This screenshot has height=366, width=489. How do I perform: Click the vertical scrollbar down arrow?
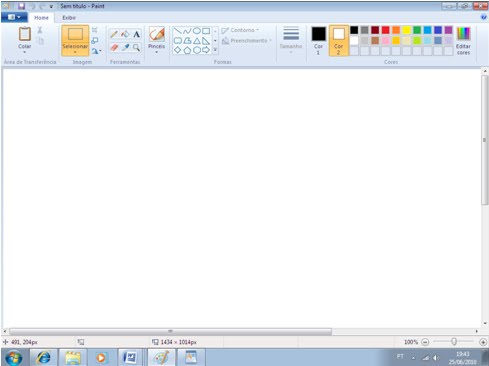[x=485, y=323]
